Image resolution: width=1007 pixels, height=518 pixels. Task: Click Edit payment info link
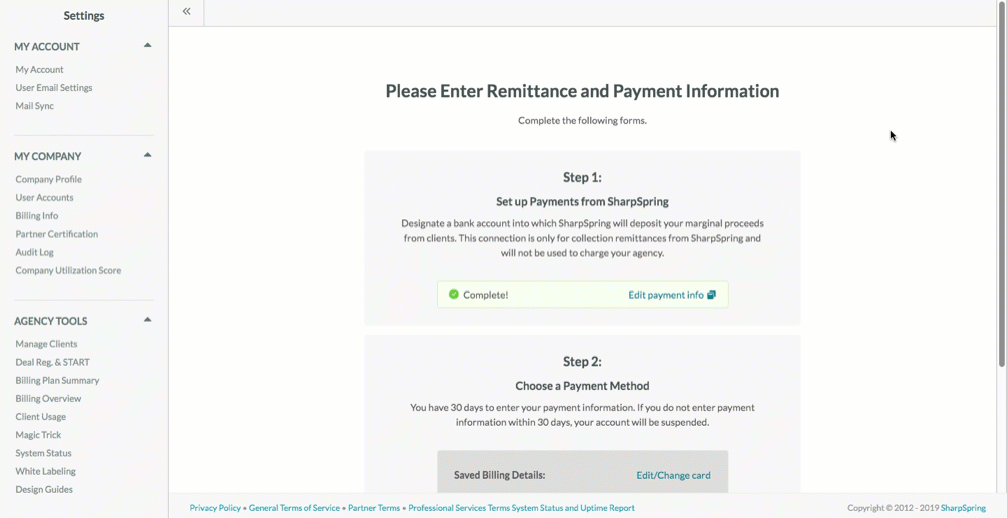coord(666,295)
